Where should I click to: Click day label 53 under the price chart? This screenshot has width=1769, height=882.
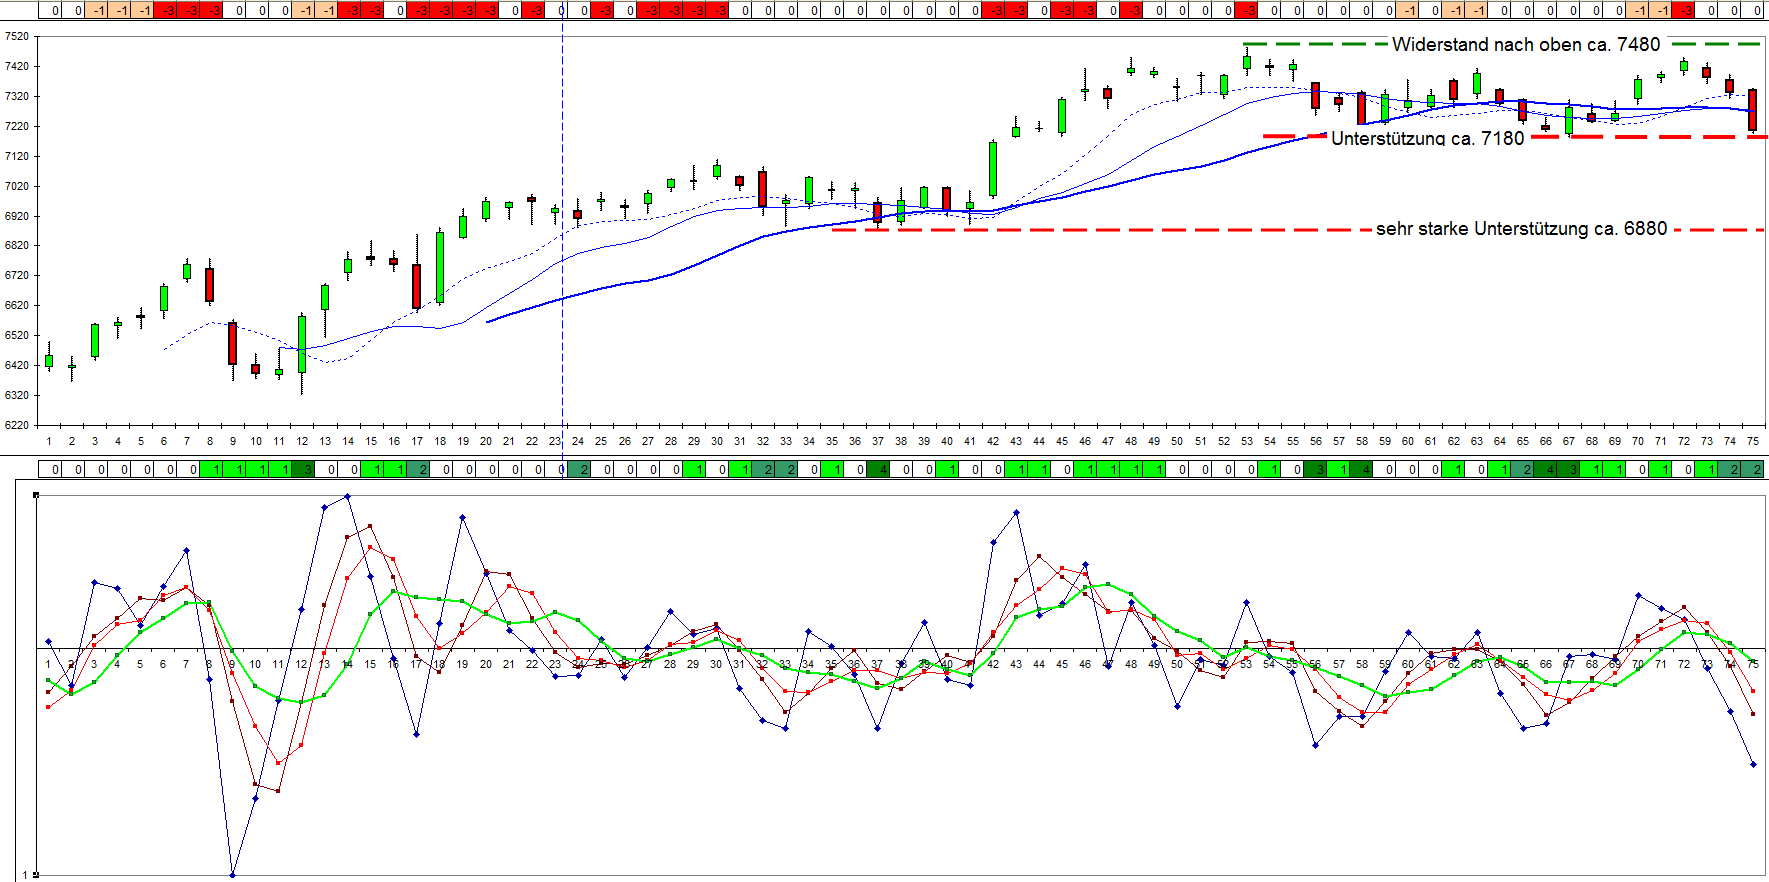coord(1246,441)
